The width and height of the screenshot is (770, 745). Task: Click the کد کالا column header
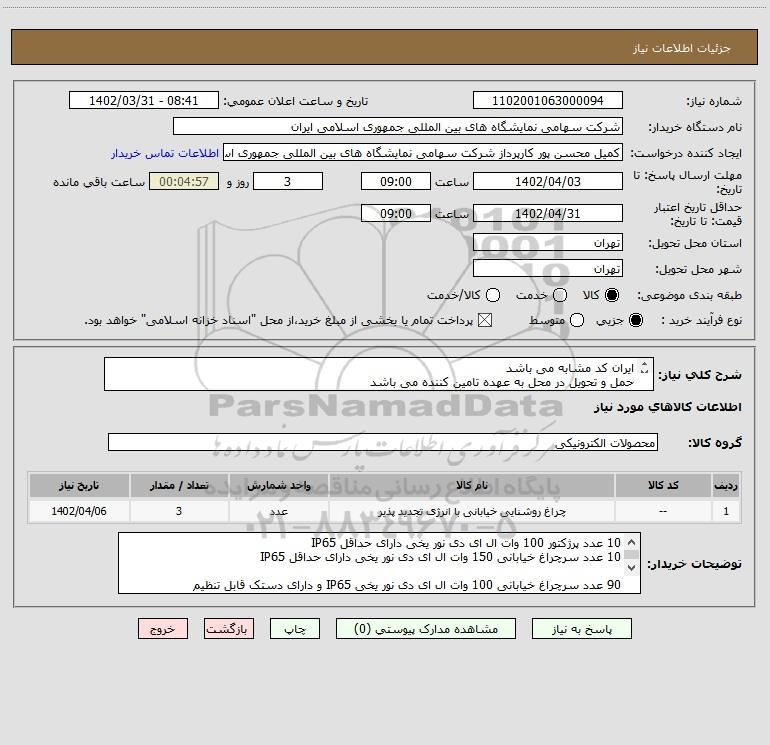click(x=663, y=485)
